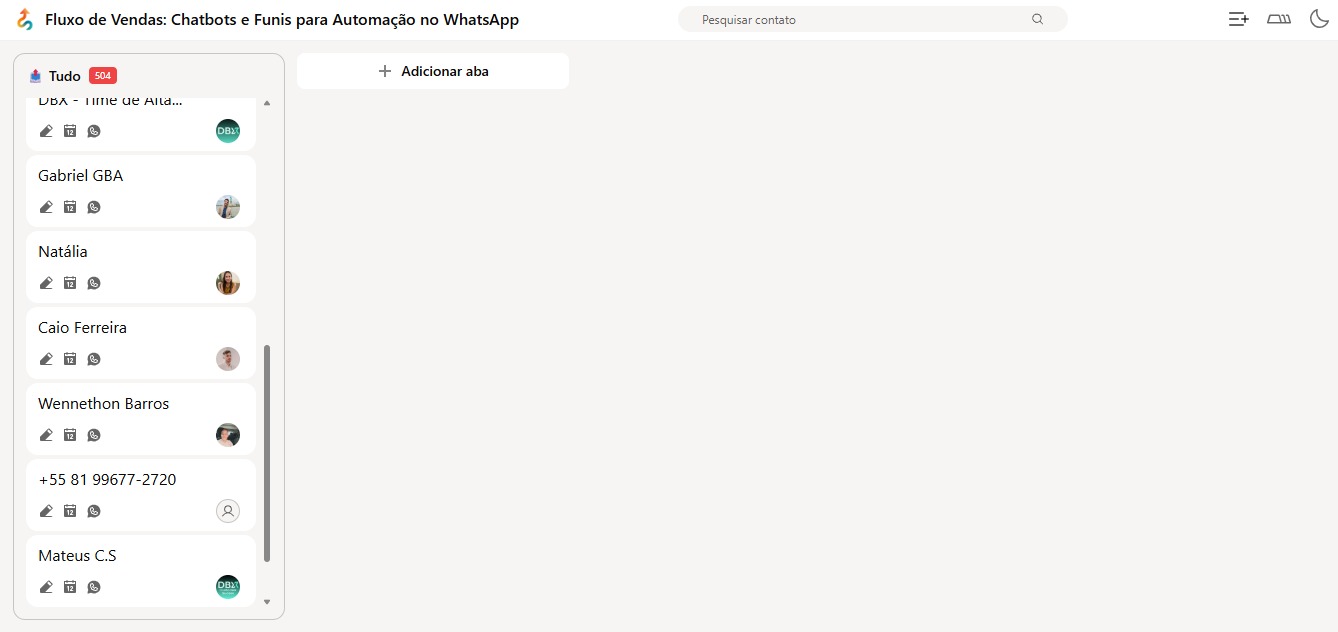Open the calendar icon on Natália's card

tap(70, 283)
